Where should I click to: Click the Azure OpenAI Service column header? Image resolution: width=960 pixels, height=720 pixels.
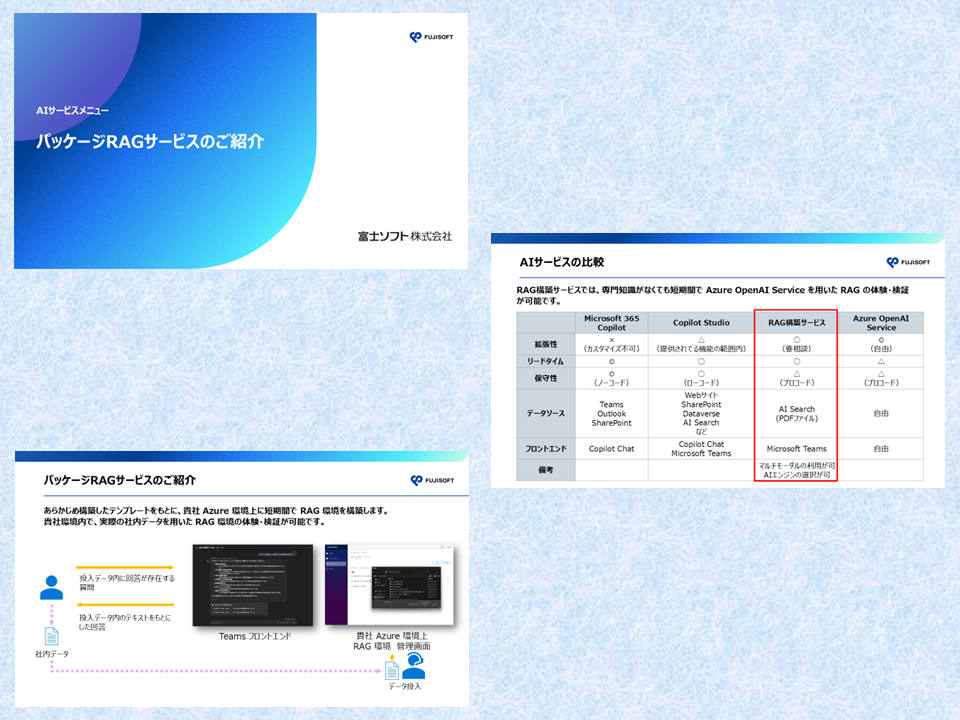click(881, 322)
